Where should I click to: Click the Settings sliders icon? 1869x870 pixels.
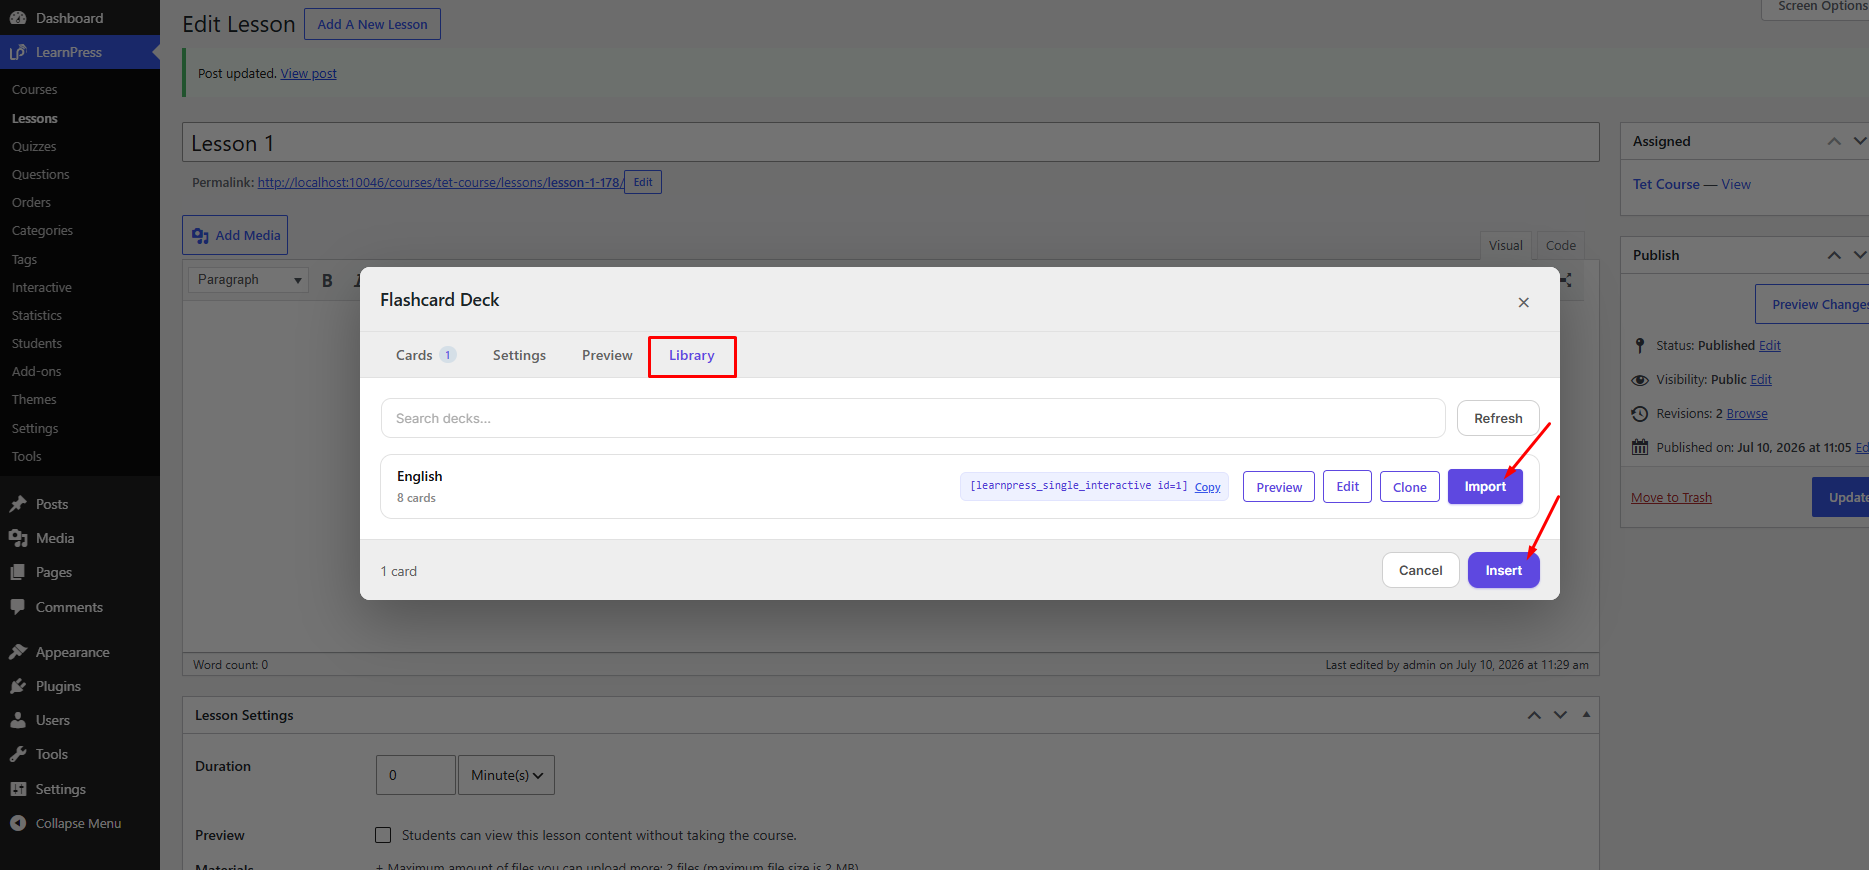click(x=18, y=789)
